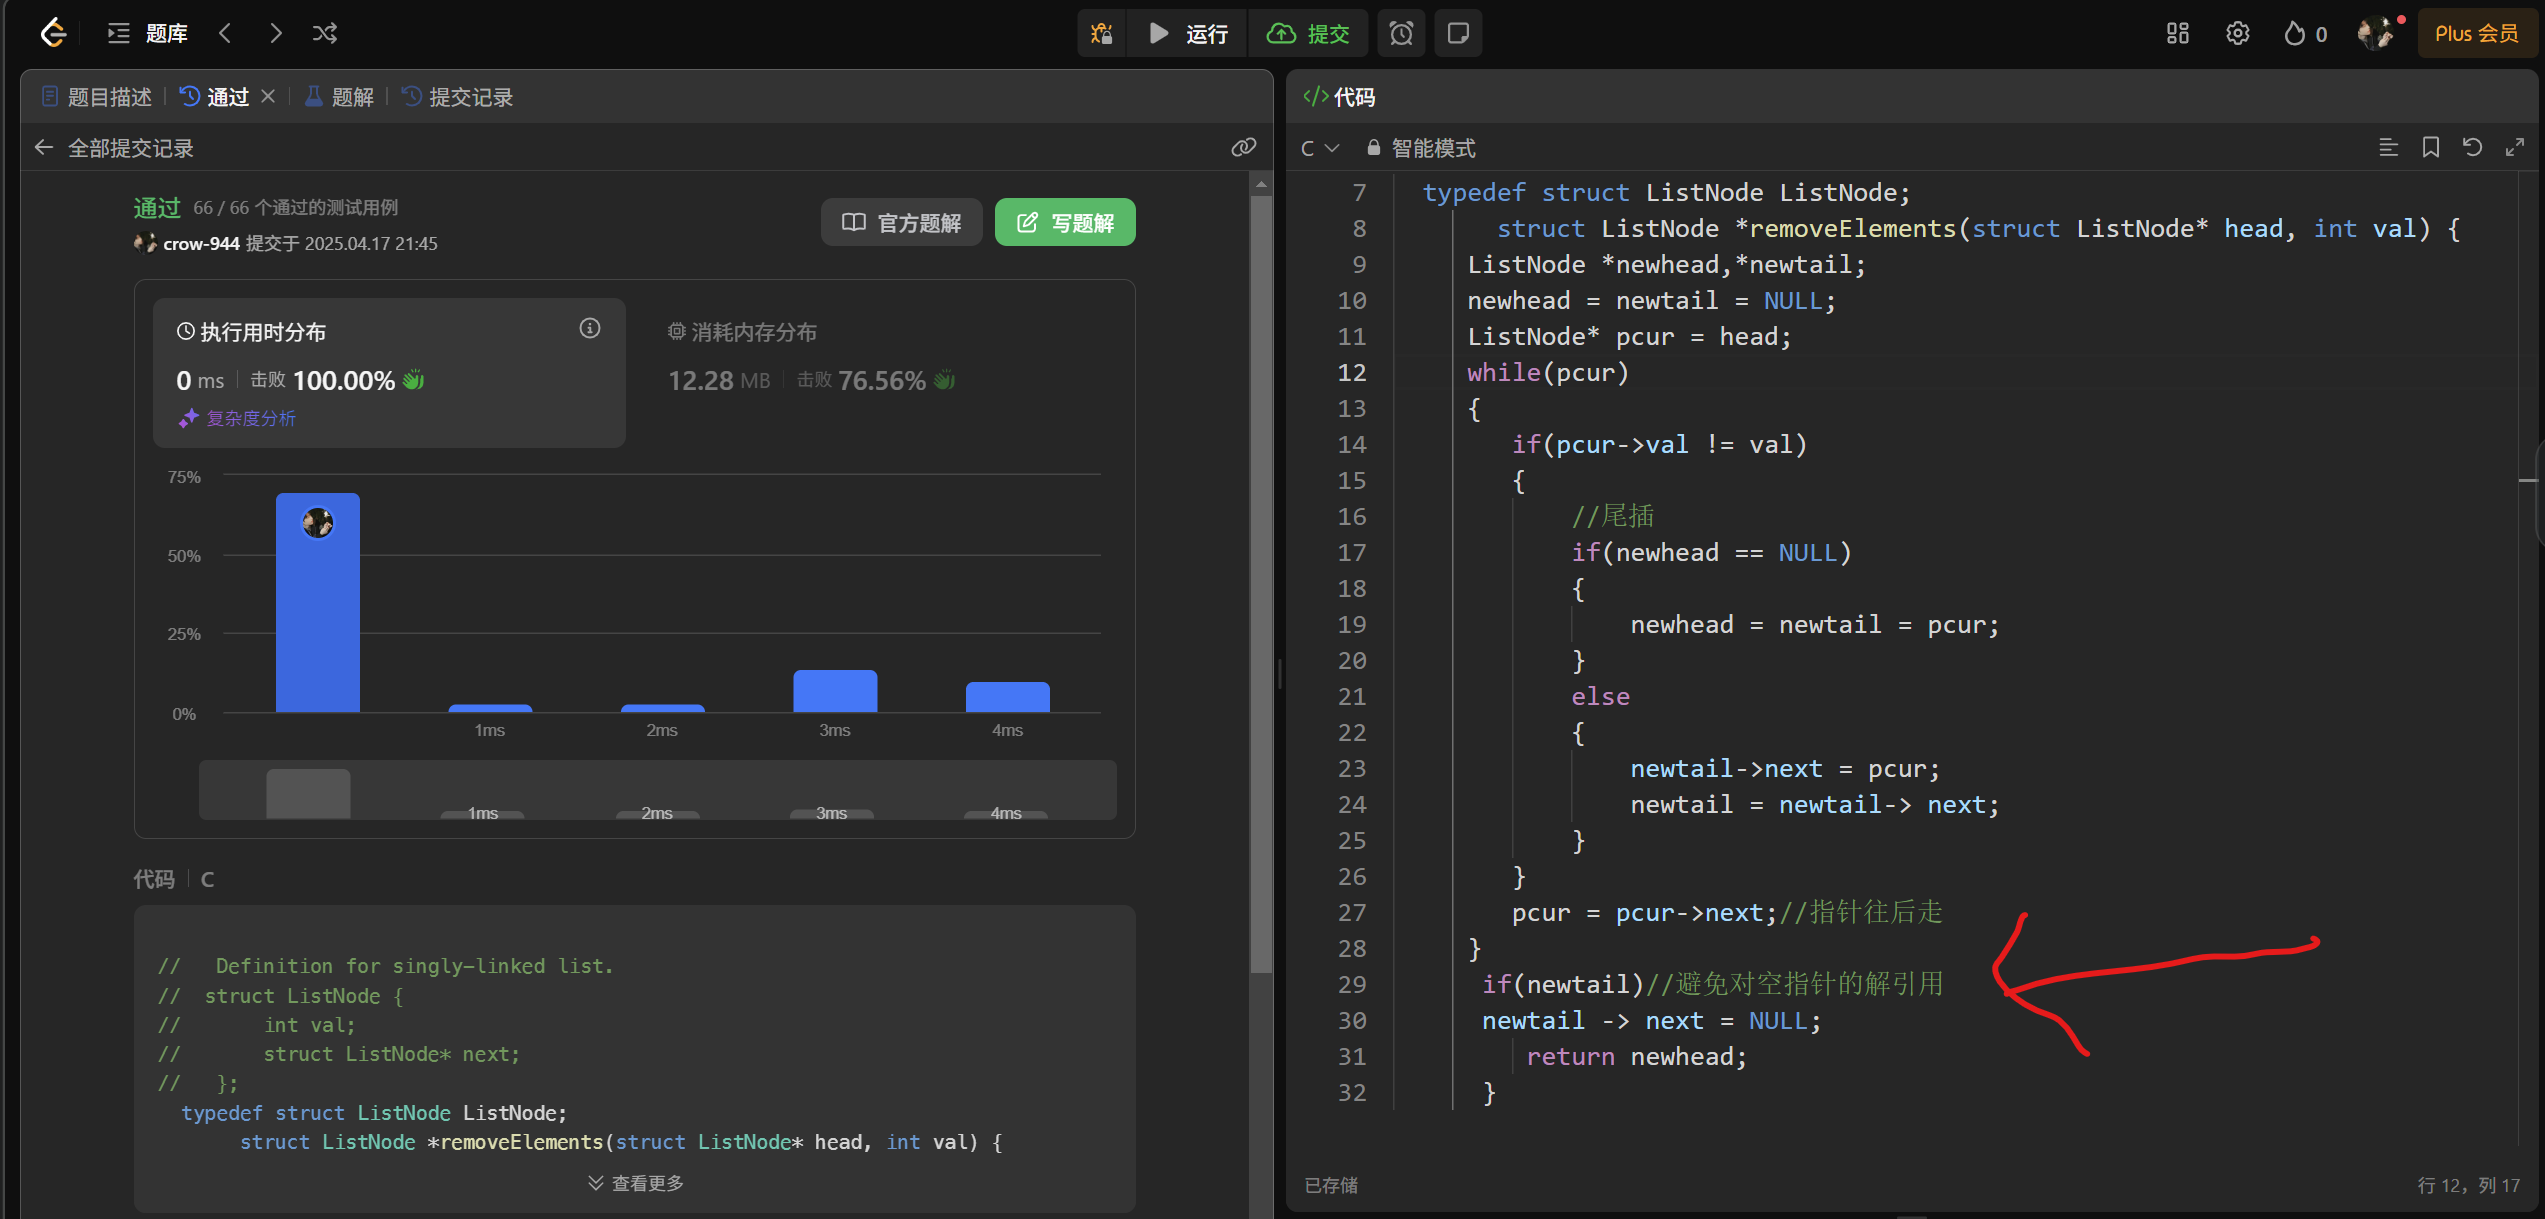The image size is (2545, 1219).
Task: Click the alarm clock timer icon
Action: tap(1401, 33)
